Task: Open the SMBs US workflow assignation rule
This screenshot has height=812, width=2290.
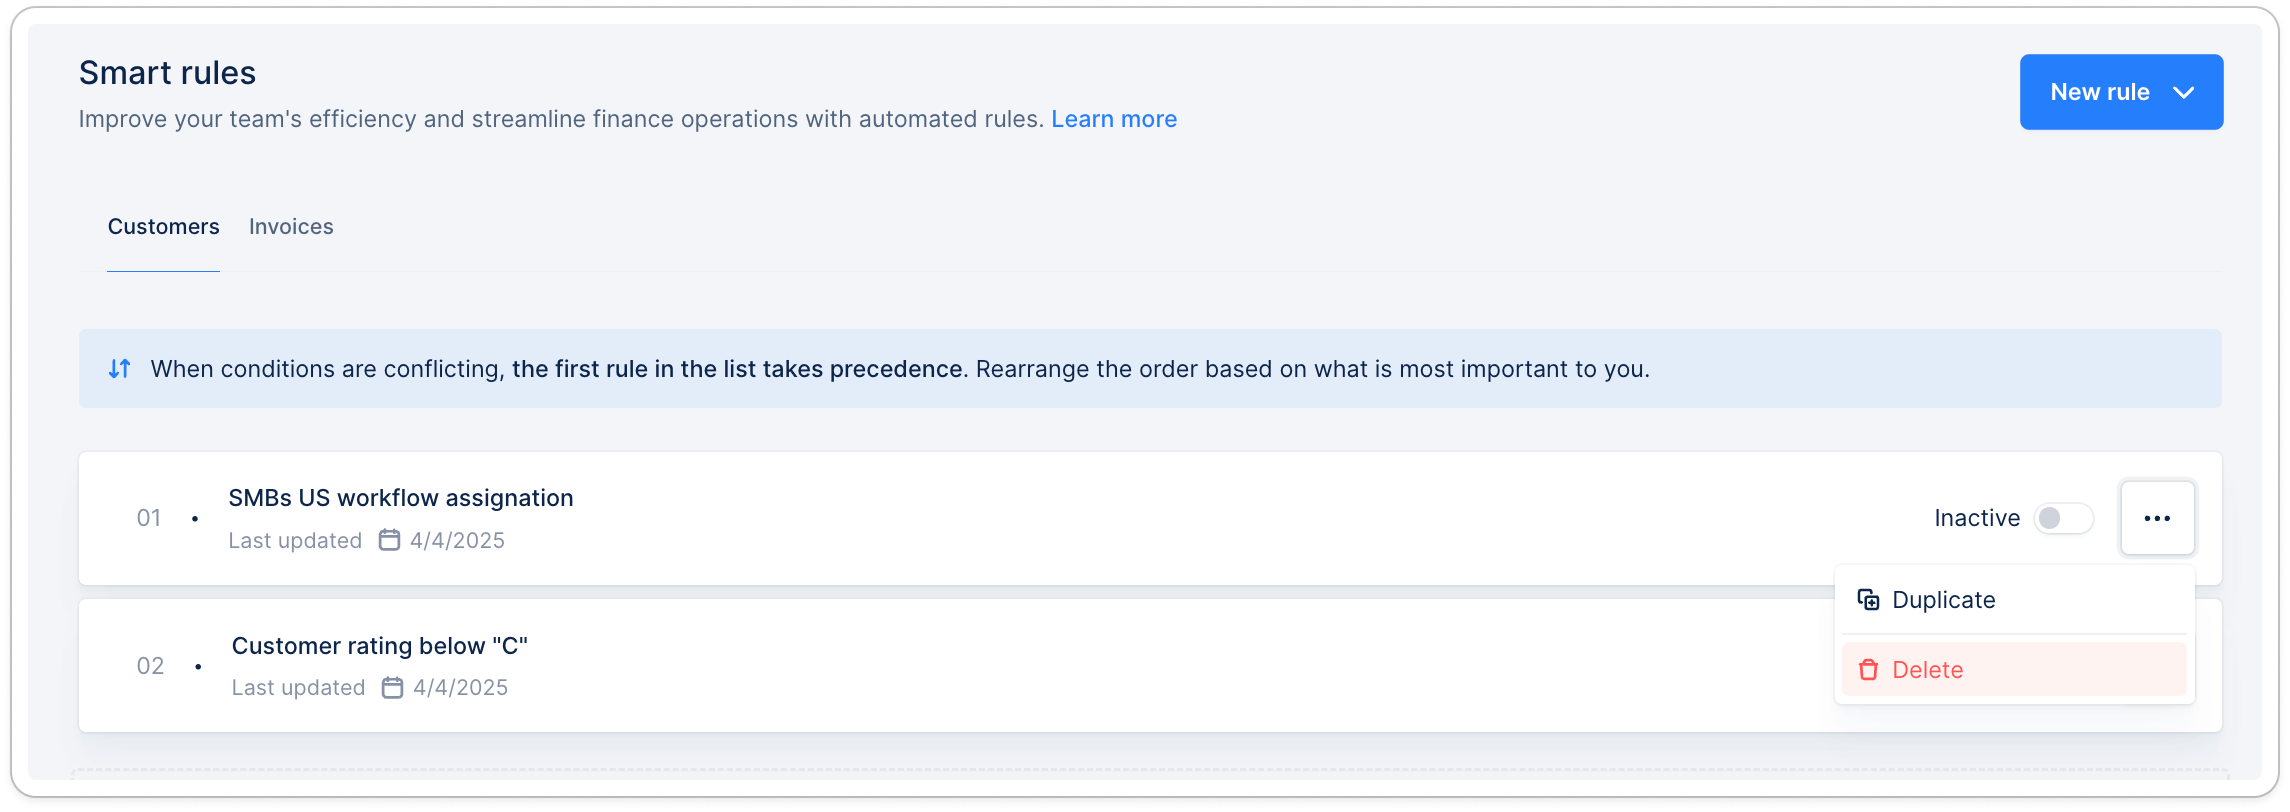Action: (400, 498)
